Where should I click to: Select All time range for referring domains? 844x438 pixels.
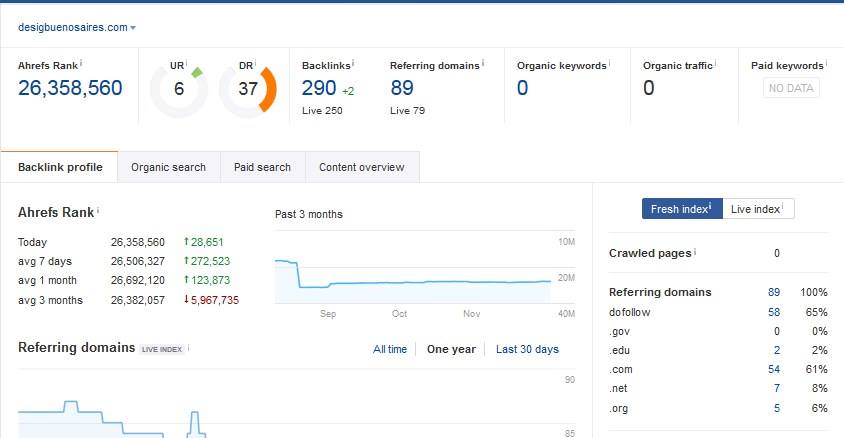click(x=390, y=349)
